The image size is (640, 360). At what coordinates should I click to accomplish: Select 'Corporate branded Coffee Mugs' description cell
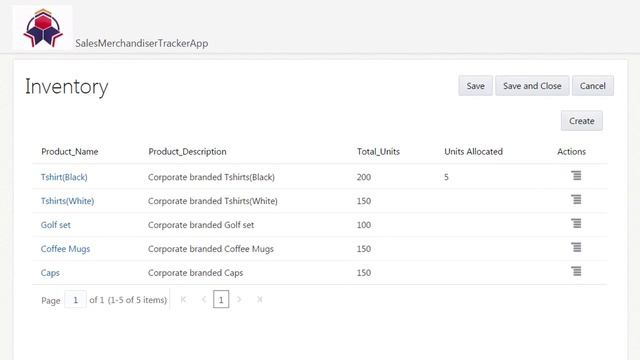point(211,249)
